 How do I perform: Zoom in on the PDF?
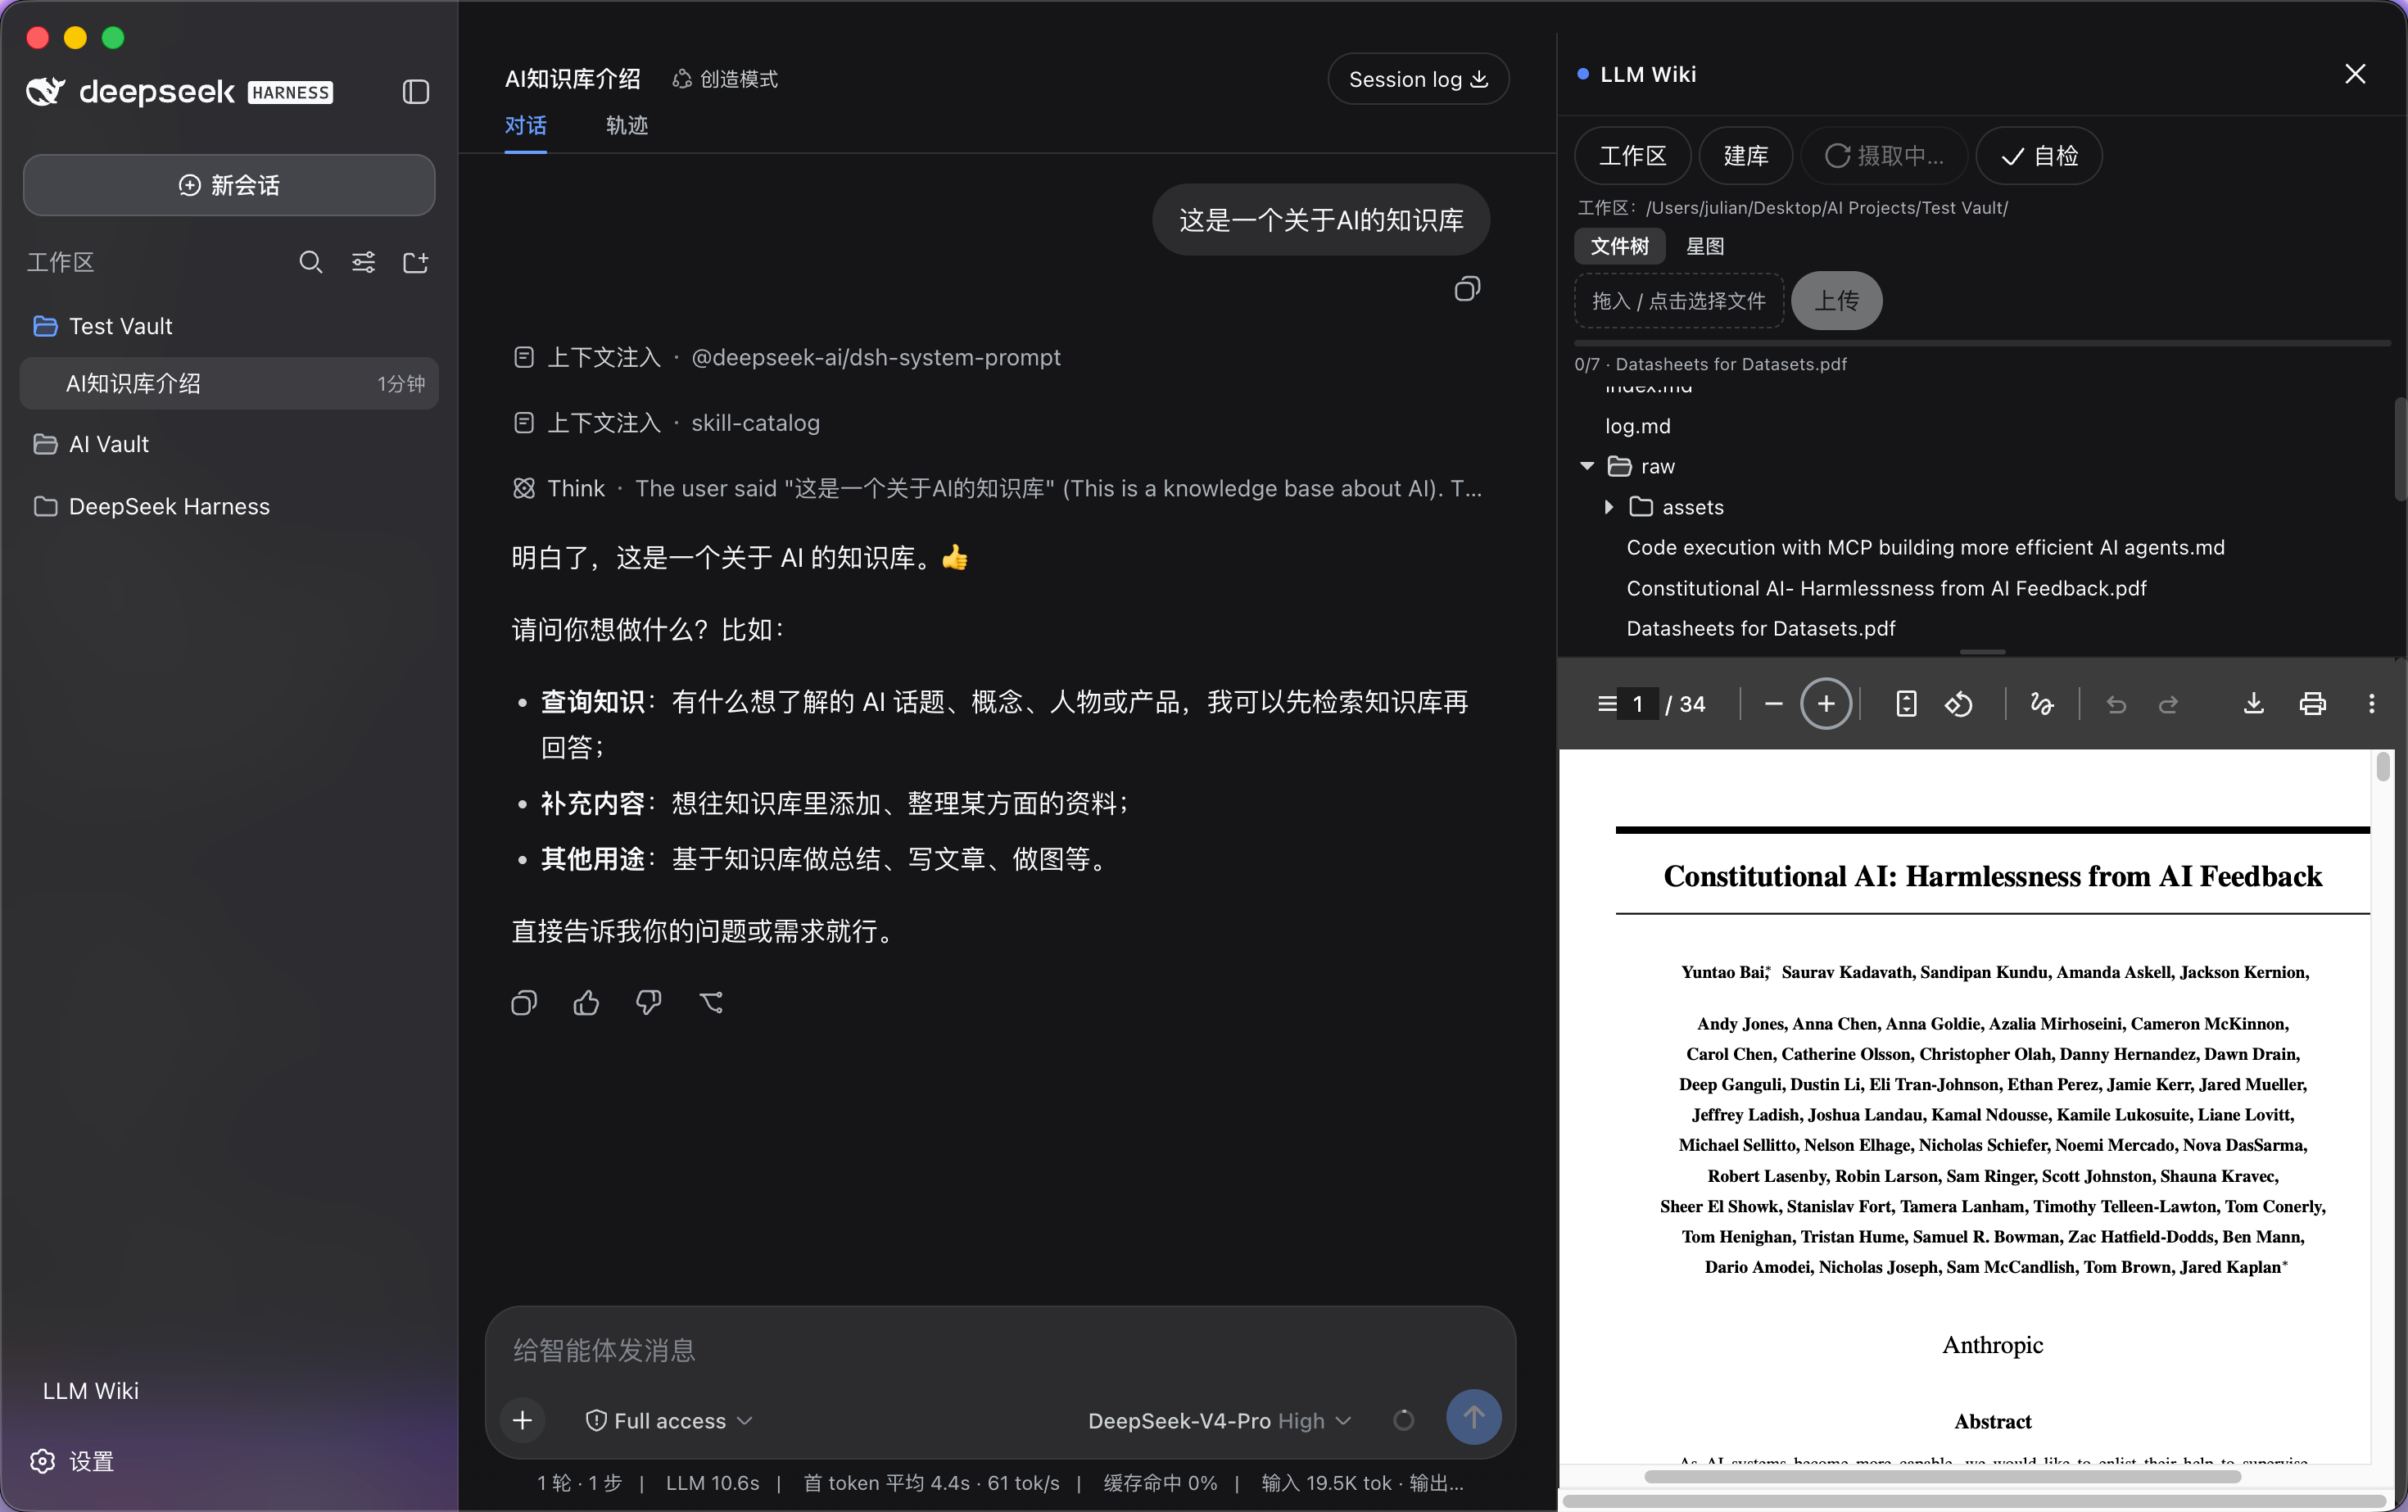pyautogui.click(x=1825, y=704)
